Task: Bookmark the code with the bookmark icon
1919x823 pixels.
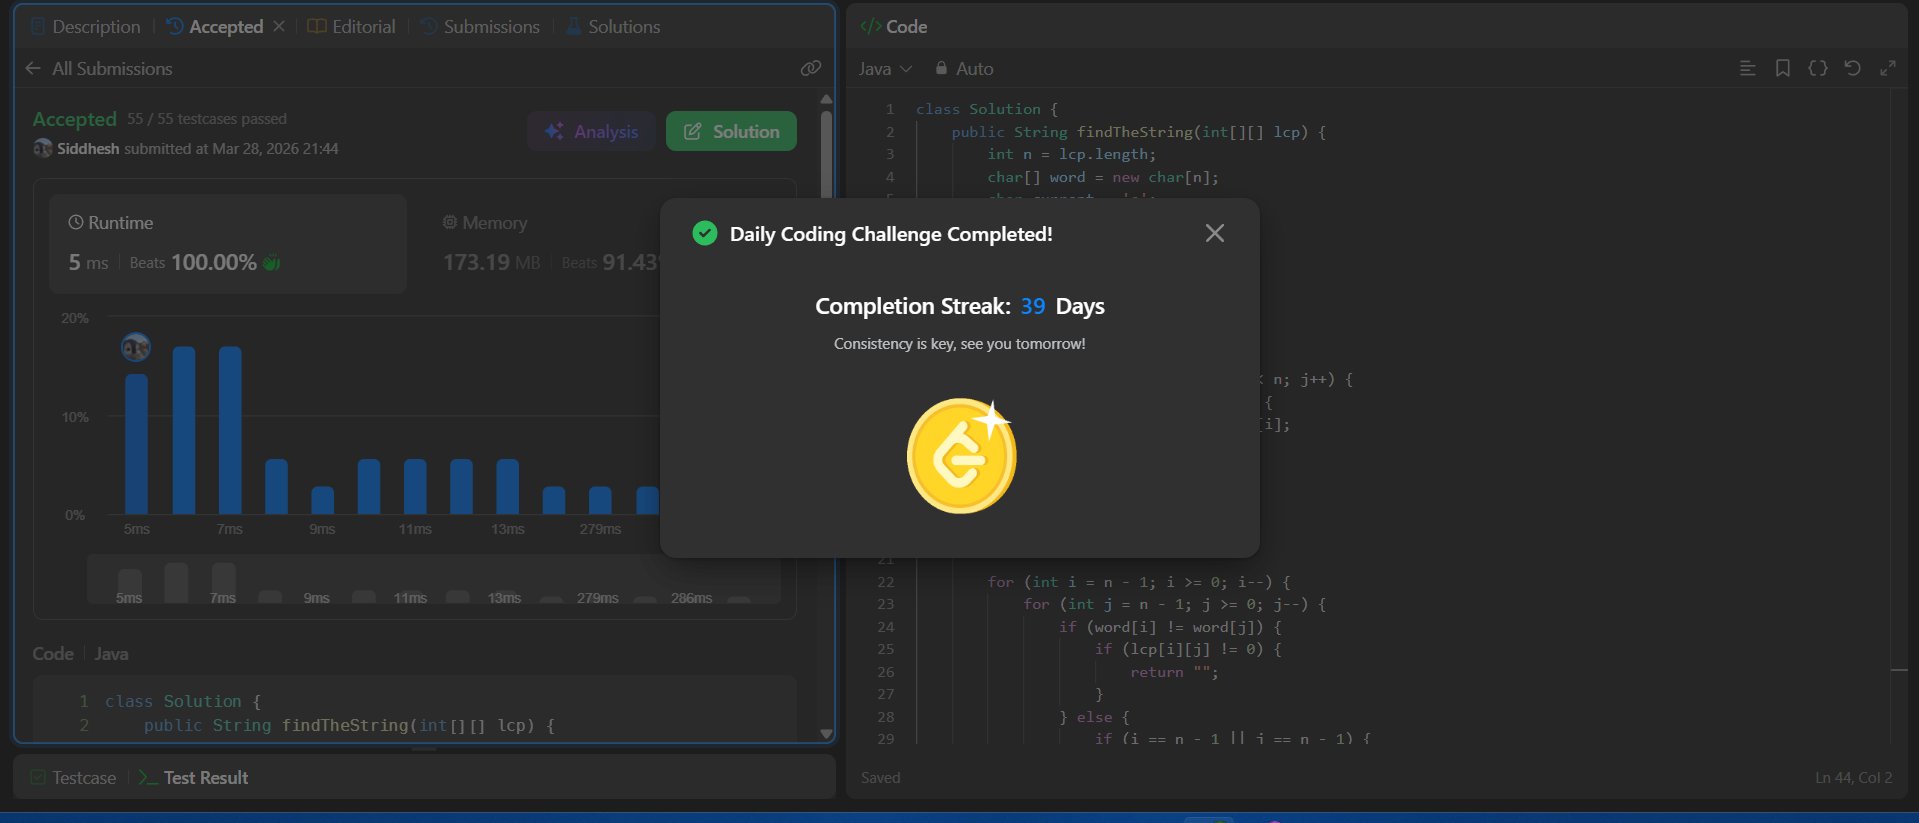Action: click(x=1782, y=68)
